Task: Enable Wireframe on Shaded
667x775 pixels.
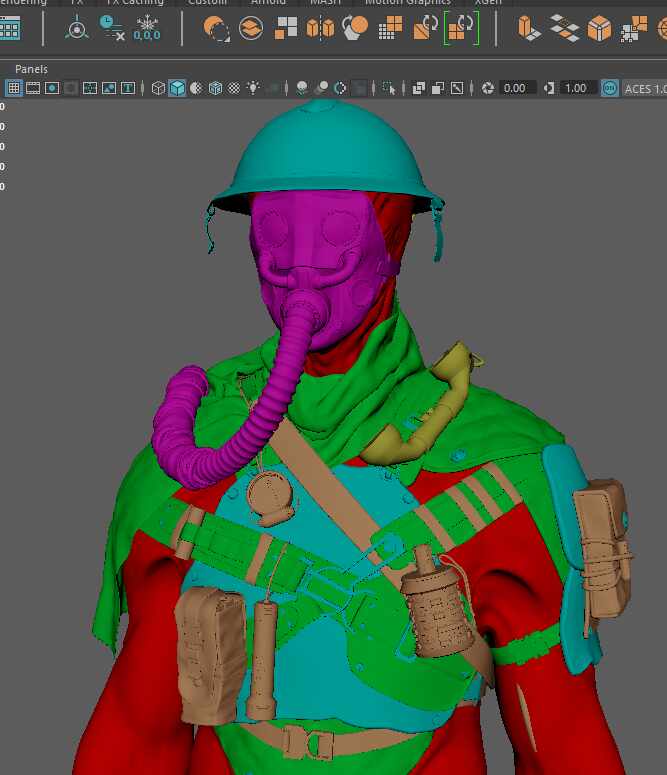Action: point(215,88)
